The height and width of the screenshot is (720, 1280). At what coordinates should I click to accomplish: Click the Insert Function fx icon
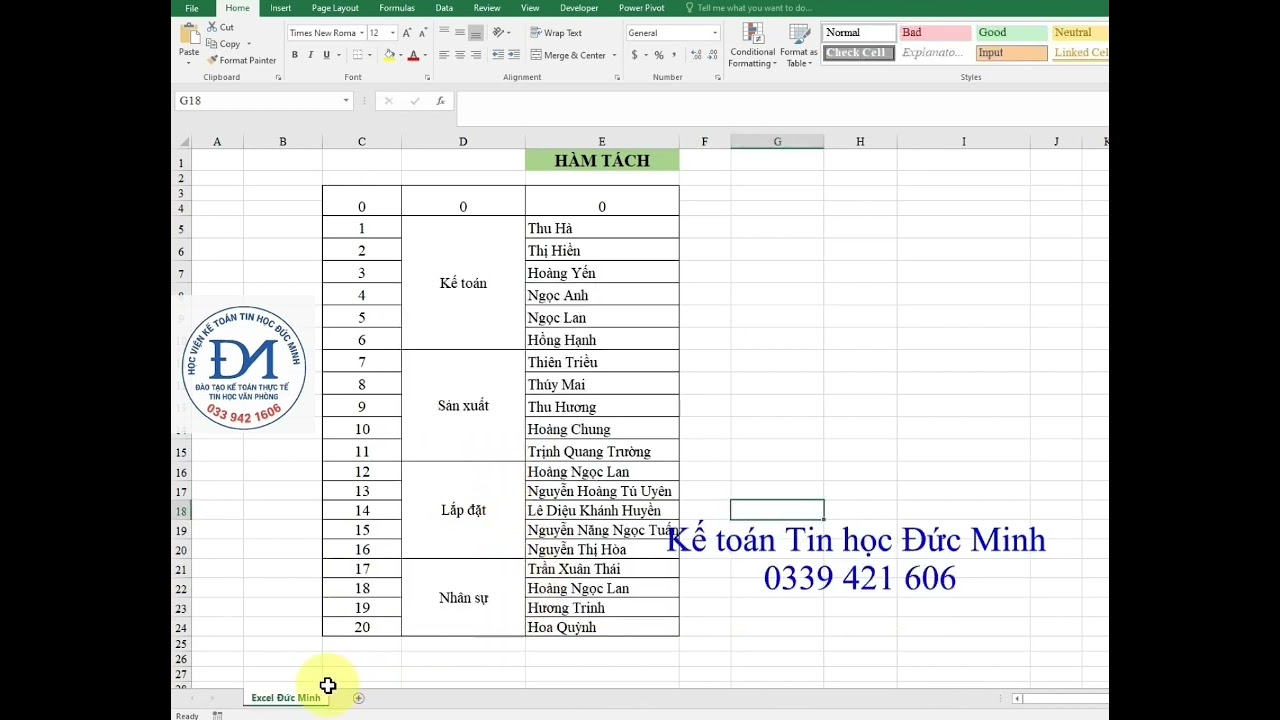point(440,101)
